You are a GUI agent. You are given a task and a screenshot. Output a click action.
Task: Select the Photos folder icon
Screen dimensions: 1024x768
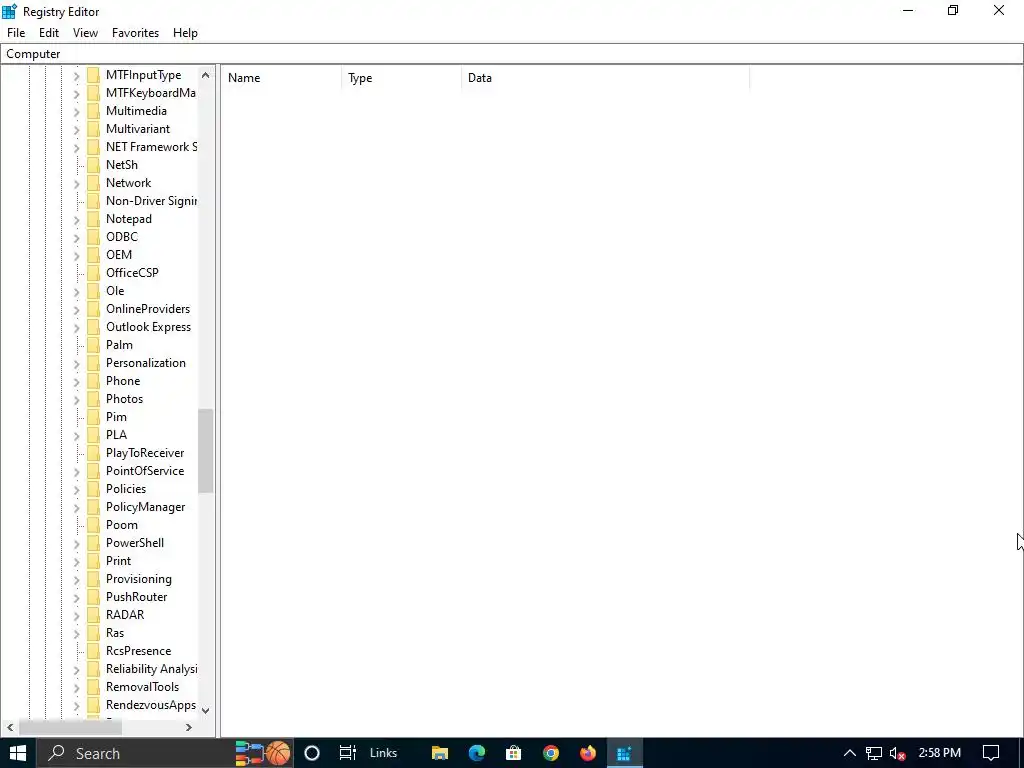[x=94, y=399]
